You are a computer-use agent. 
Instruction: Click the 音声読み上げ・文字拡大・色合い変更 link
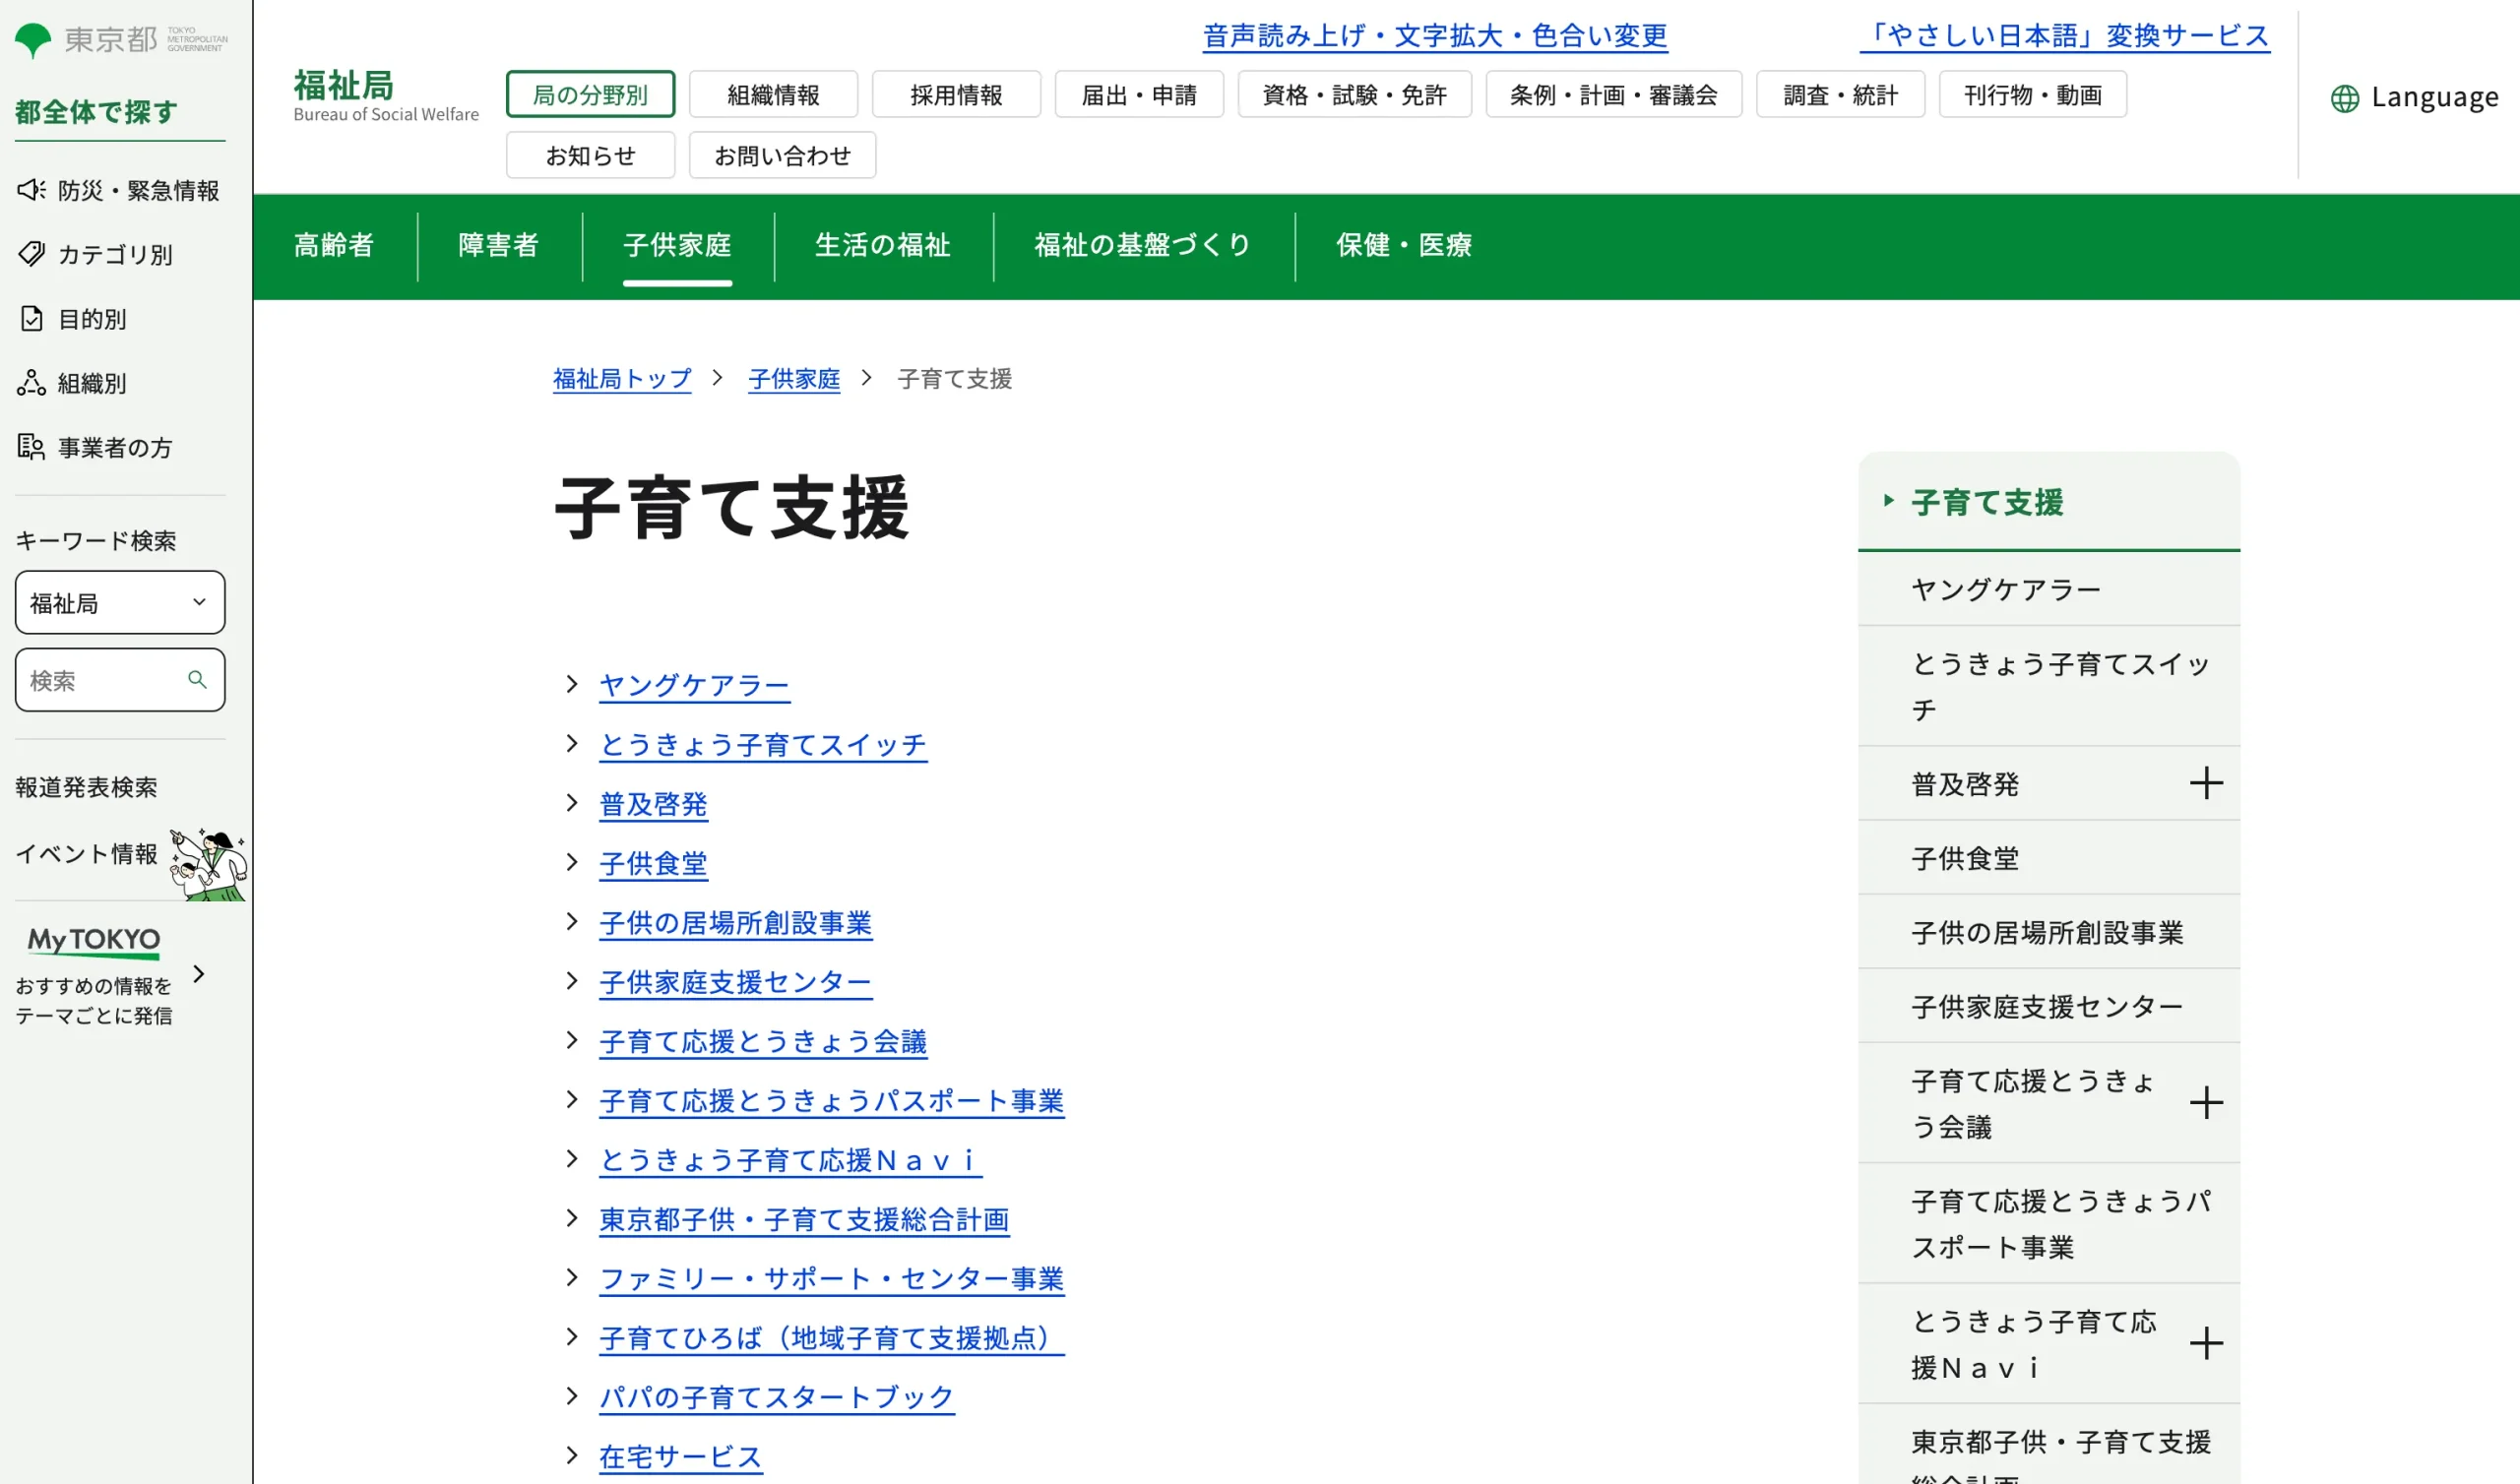pos(1435,36)
